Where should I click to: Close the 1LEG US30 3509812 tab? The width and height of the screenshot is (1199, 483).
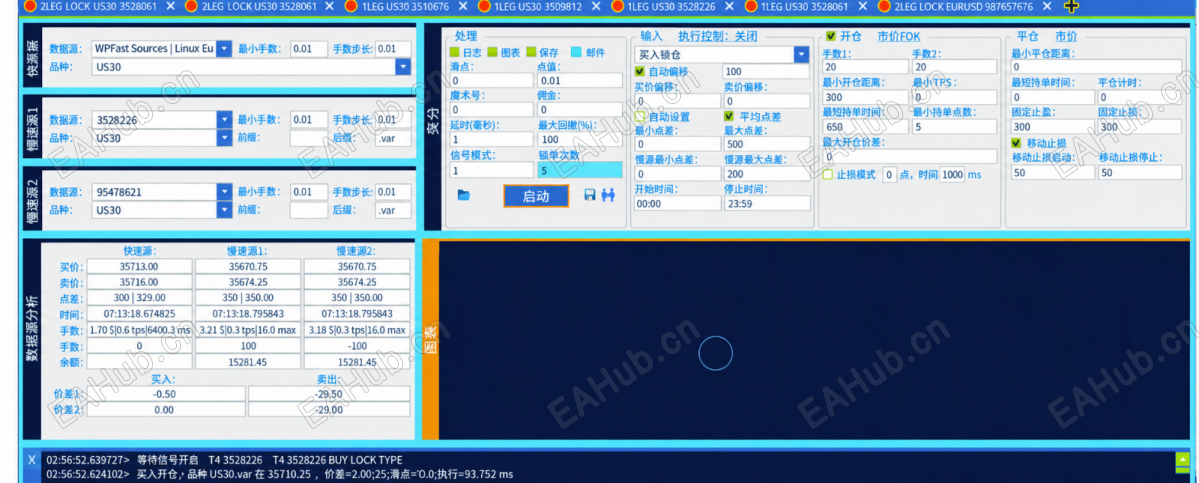point(596,6)
